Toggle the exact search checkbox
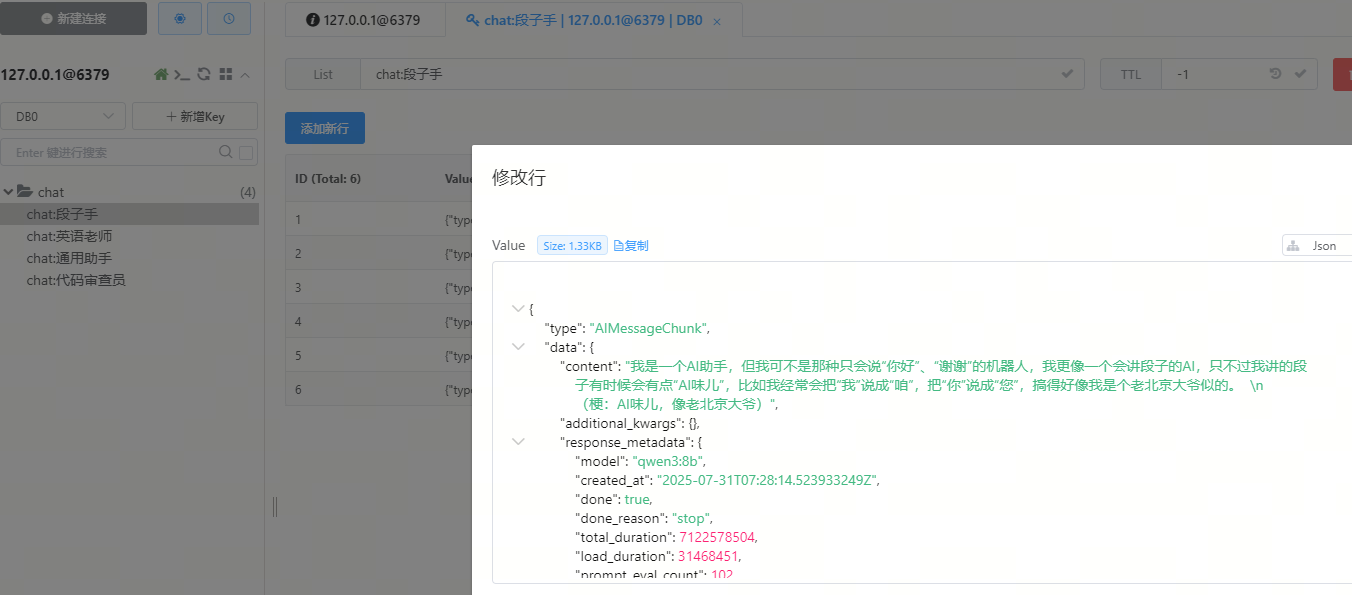This screenshot has width=1352, height=595. pos(247,152)
